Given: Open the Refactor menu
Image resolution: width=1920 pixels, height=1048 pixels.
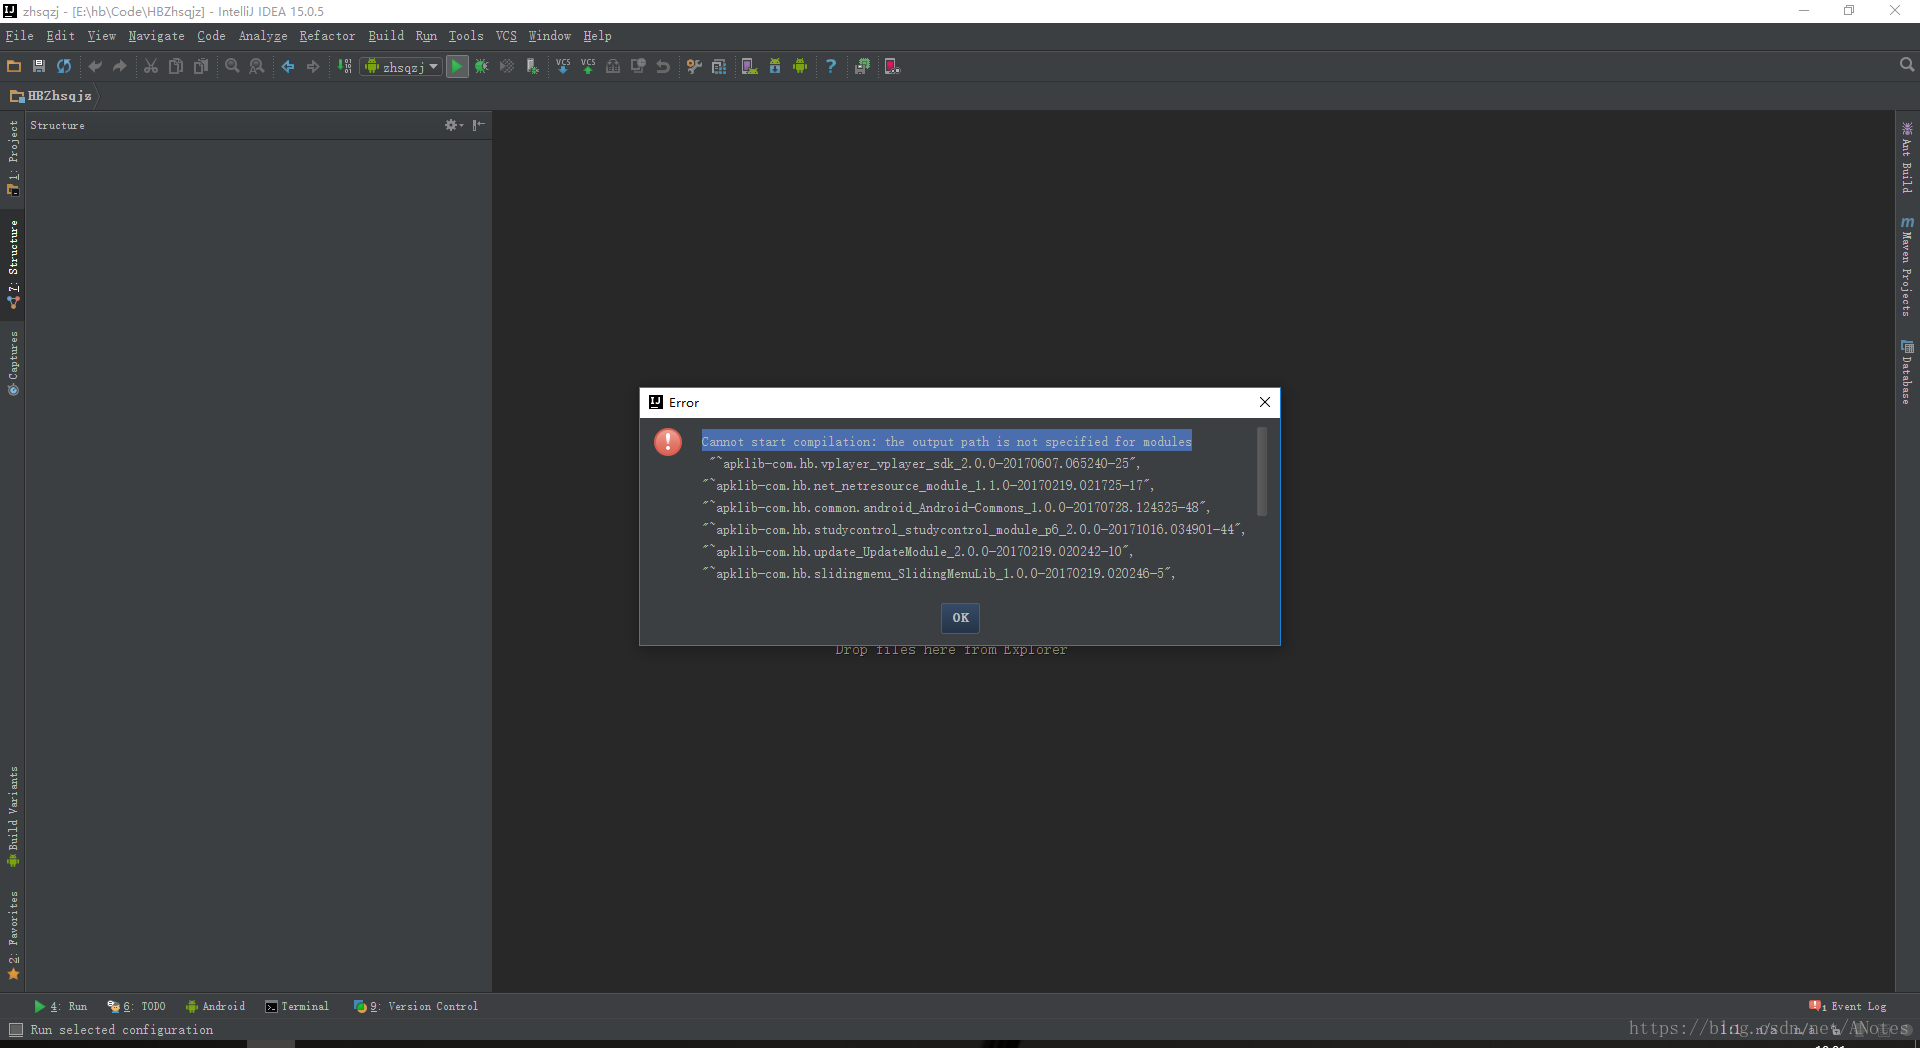Looking at the screenshot, I should pos(327,36).
